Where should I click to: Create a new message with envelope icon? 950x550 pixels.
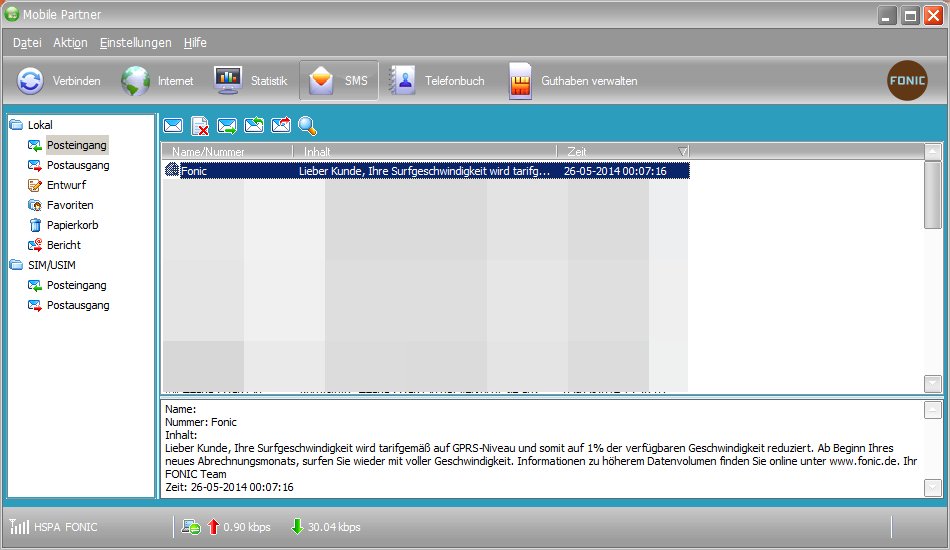[173, 125]
